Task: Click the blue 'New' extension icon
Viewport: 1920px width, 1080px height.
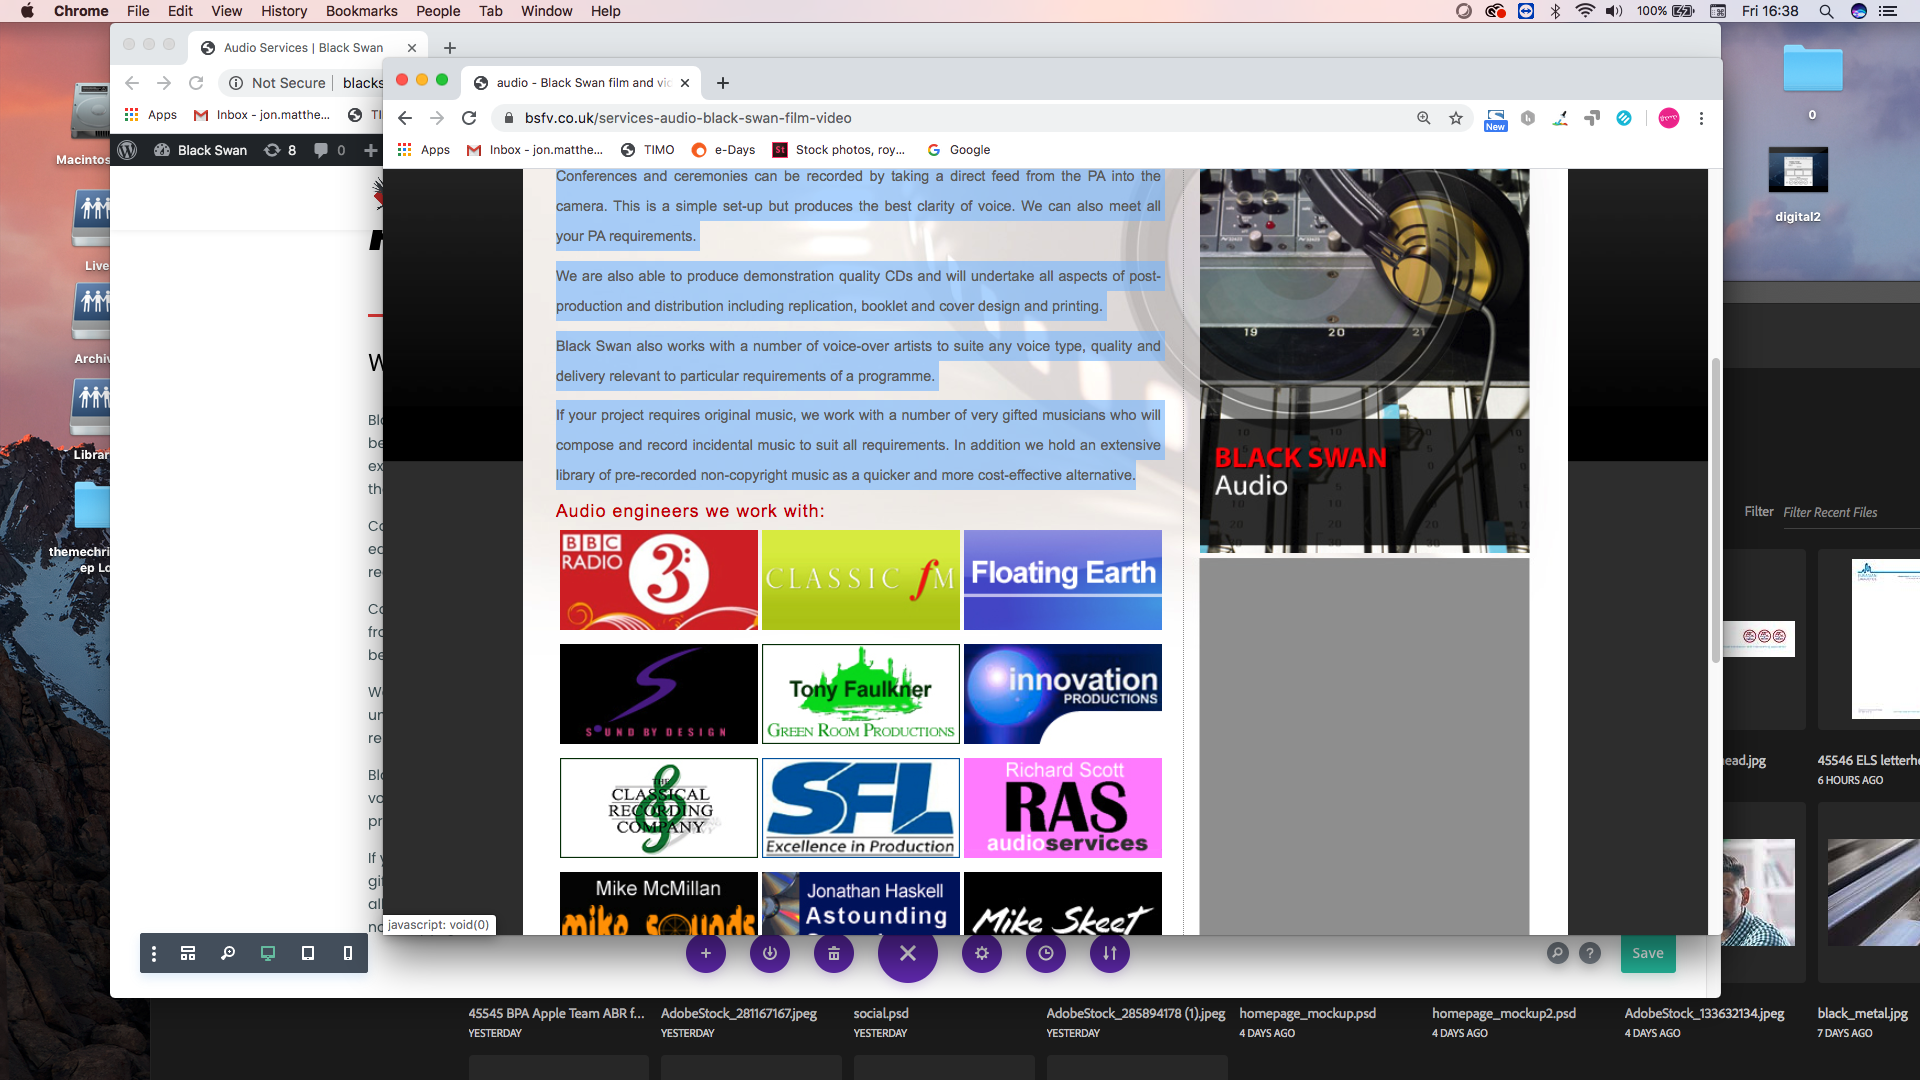Action: tap(1496, 120)
